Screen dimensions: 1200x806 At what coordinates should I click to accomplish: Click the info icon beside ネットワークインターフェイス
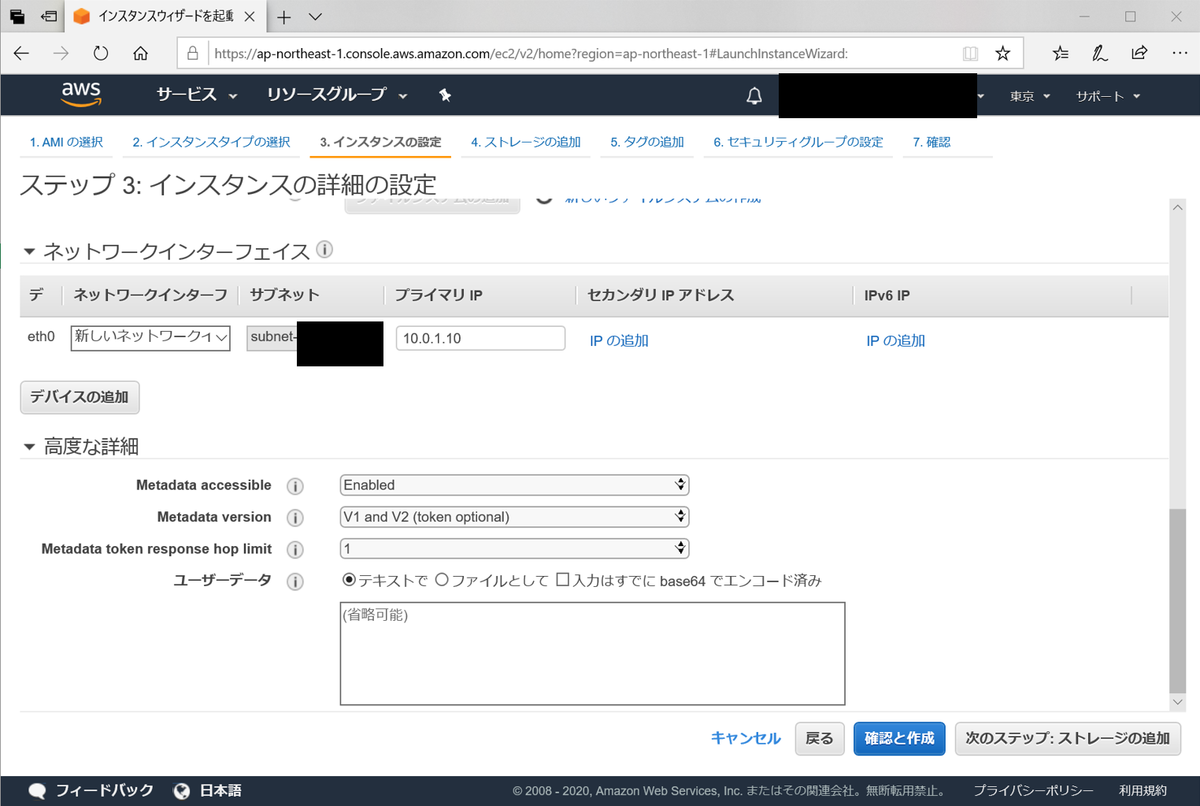324,250
